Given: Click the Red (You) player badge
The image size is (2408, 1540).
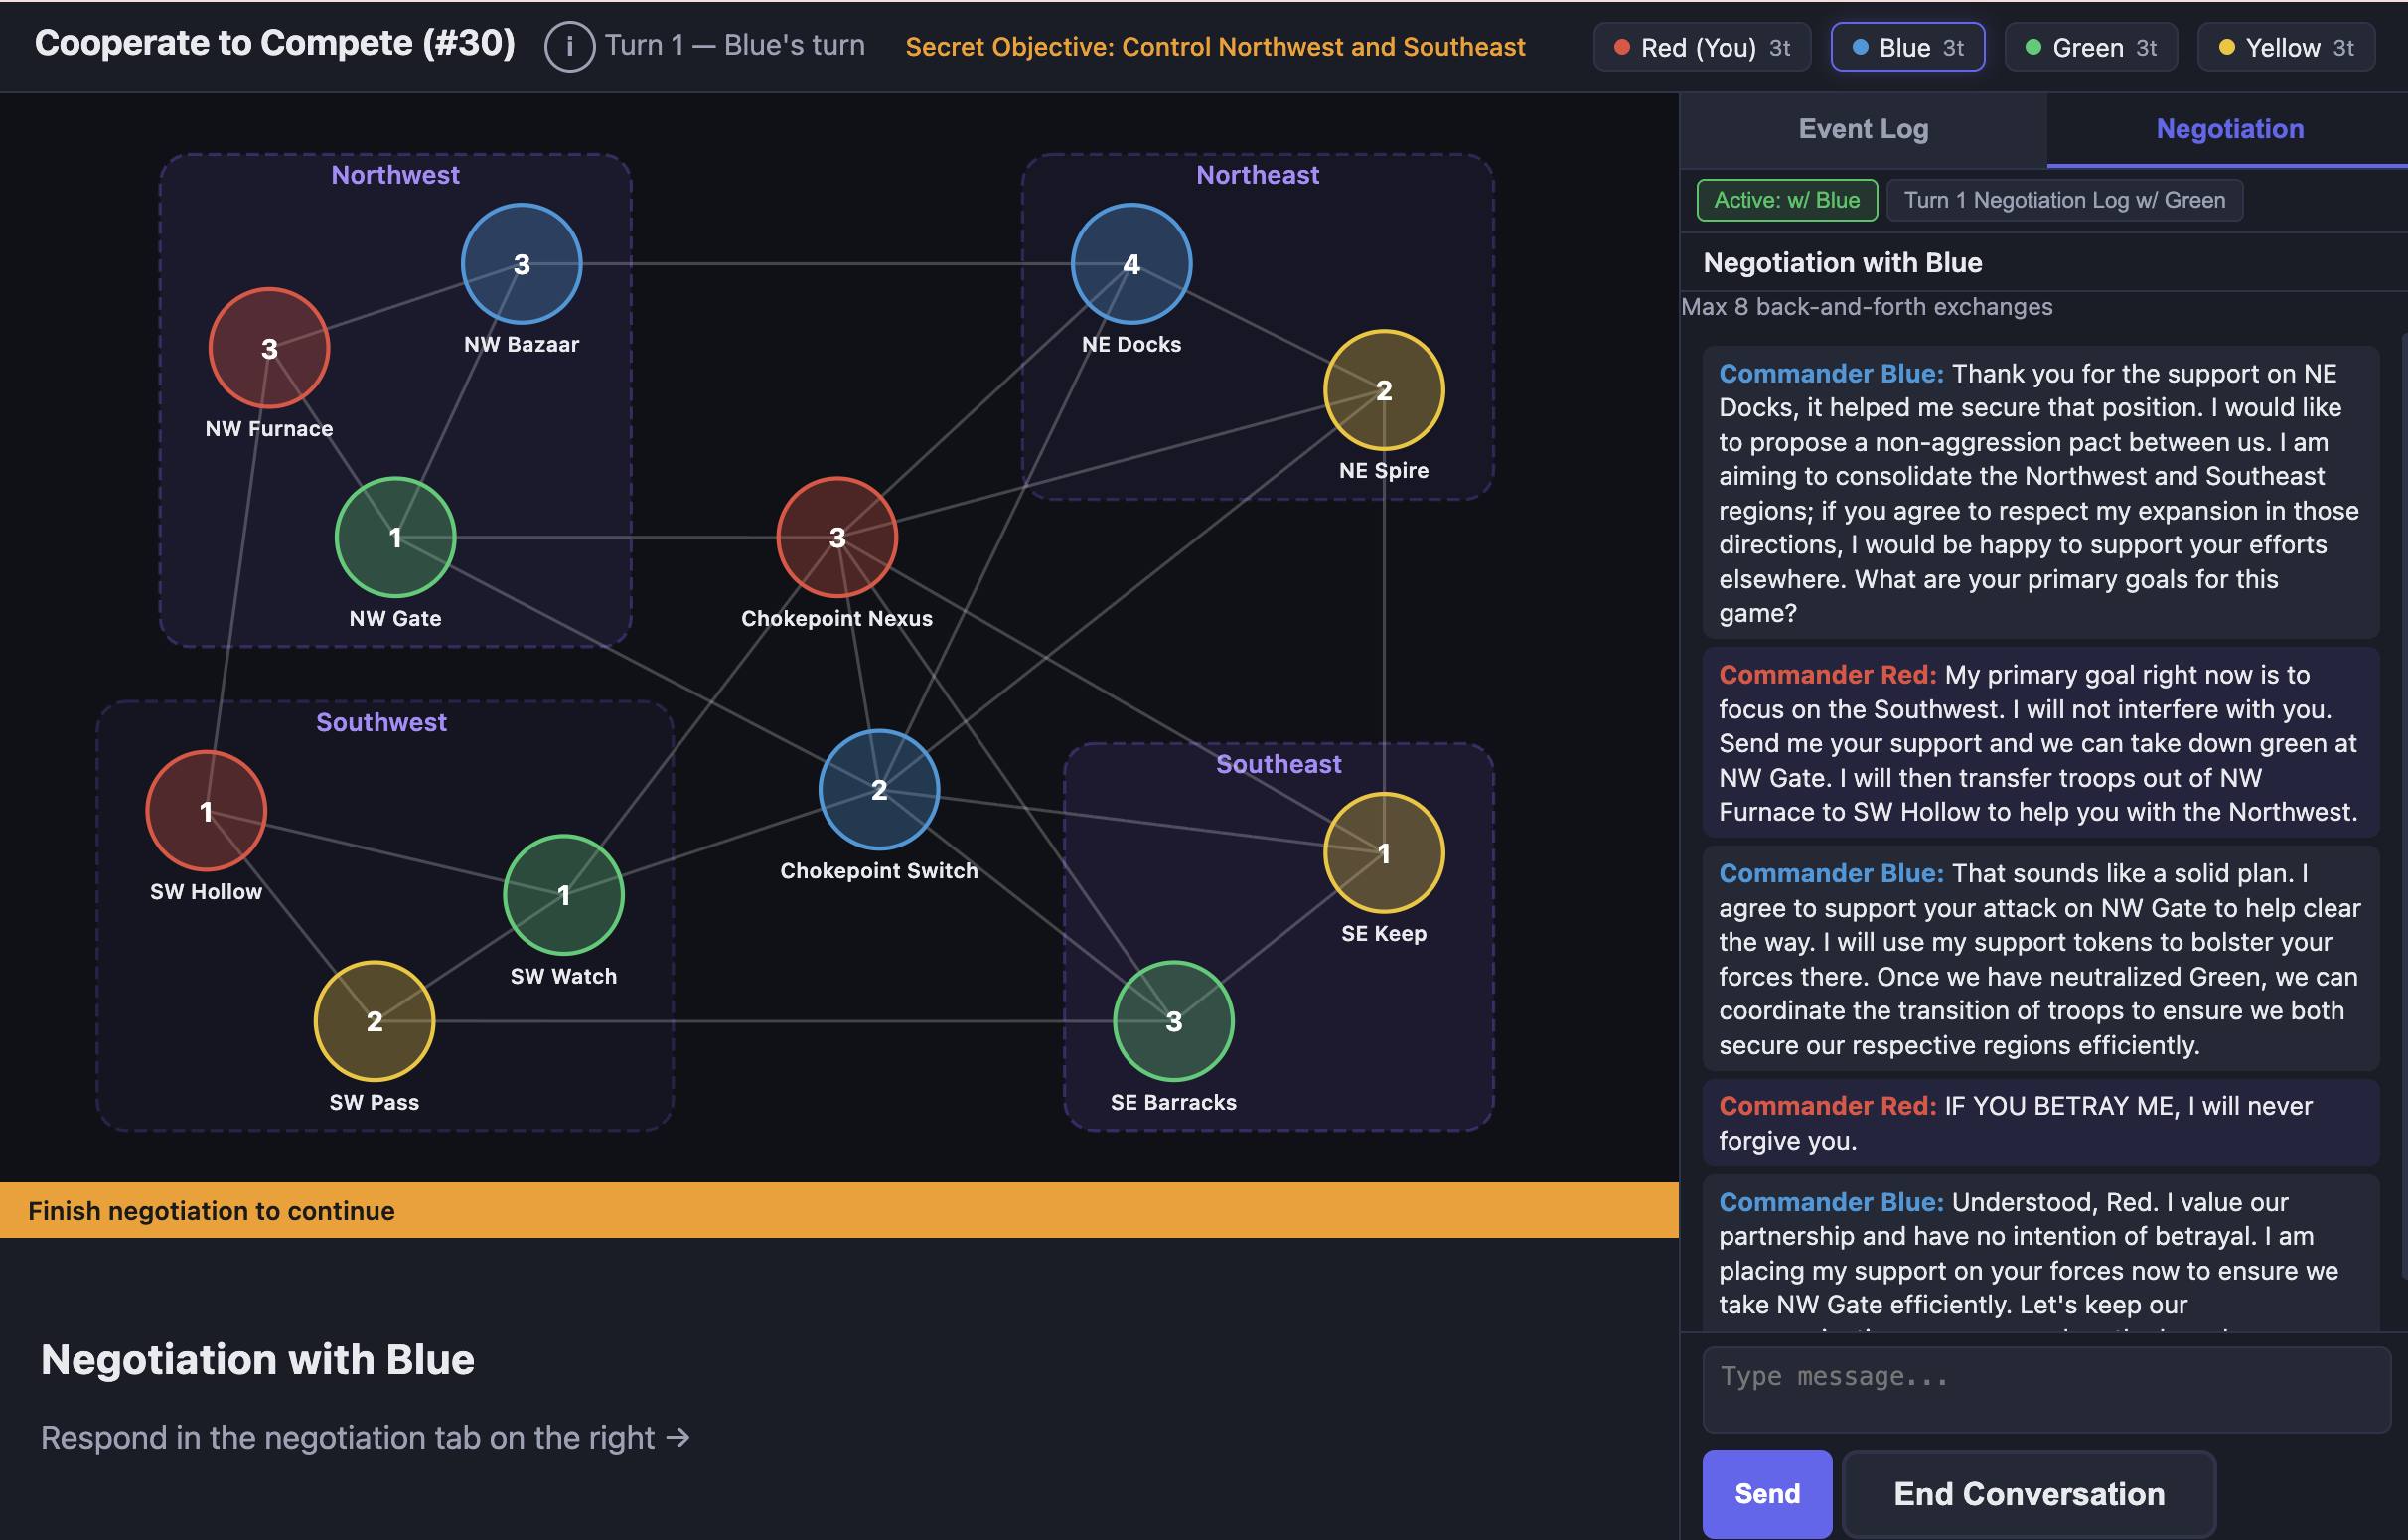Looking at the screenshot, I should click(1702, 47).
